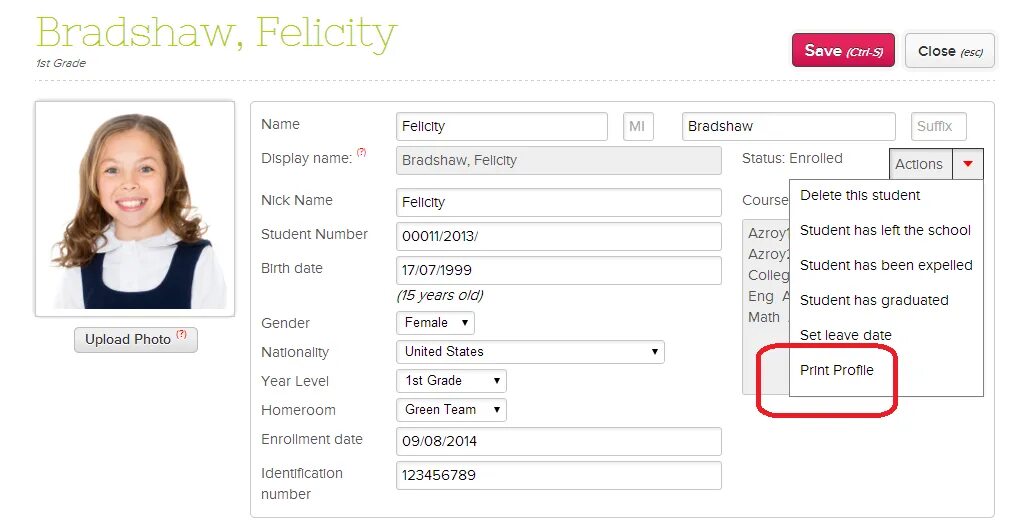This screenshot has width=1034, height=524.
Task: Click the help icon next to Display name
Action: [361, 152]
